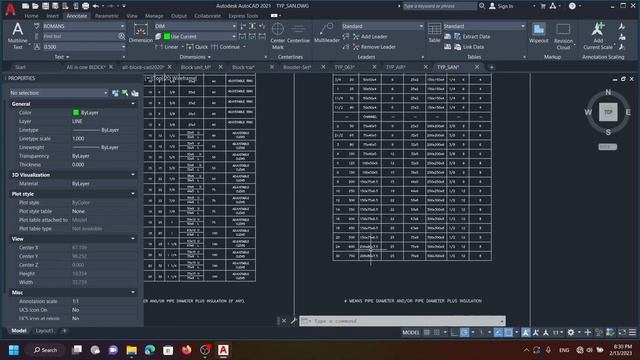Click the green ByLayer color swatch in Properties

point(76,113)
